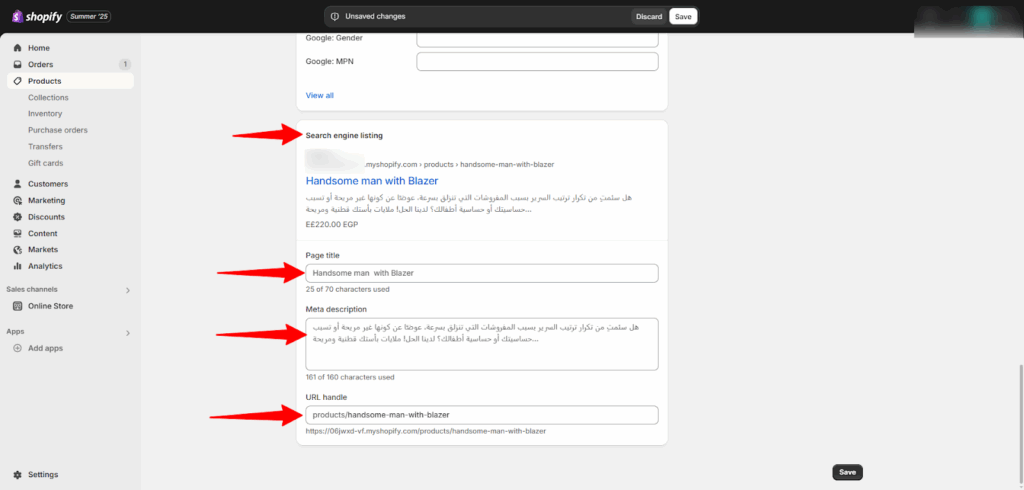Open Analytics via bar chart icon
The height and width of the screenshot is (490, 1024).
pyautogui.click(x=18, y=266)
